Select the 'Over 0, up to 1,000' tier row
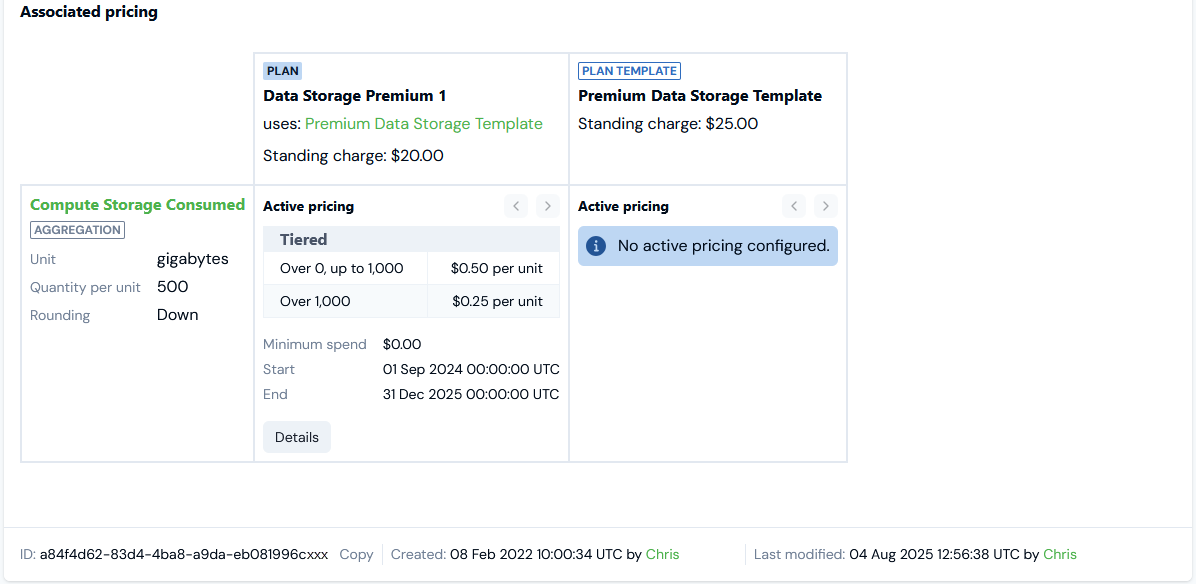The width and height of the screenshot is (1196, 584). tap(342, 268)
